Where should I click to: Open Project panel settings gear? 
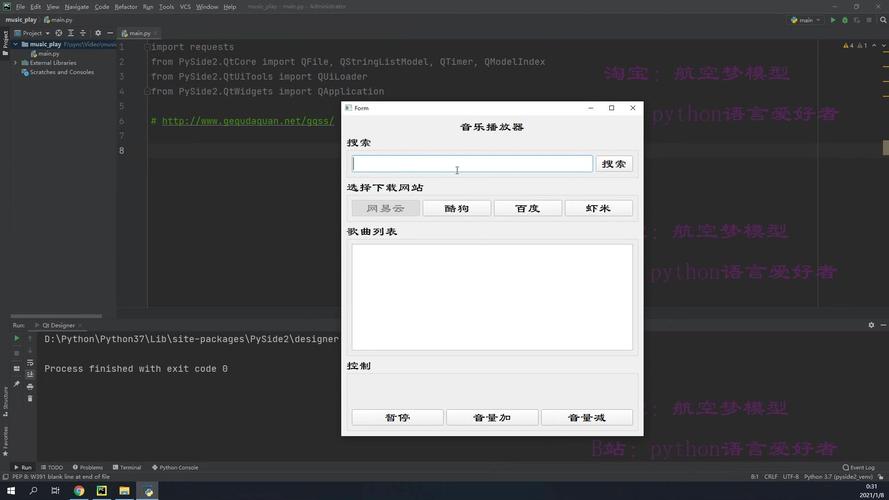click(x=98, y=33)
